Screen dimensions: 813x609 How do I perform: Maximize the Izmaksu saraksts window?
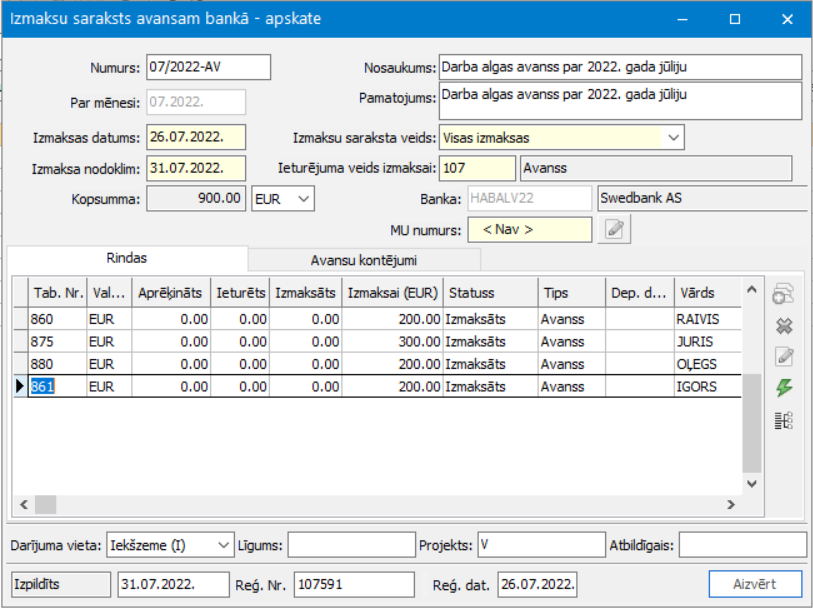[735, 19]
